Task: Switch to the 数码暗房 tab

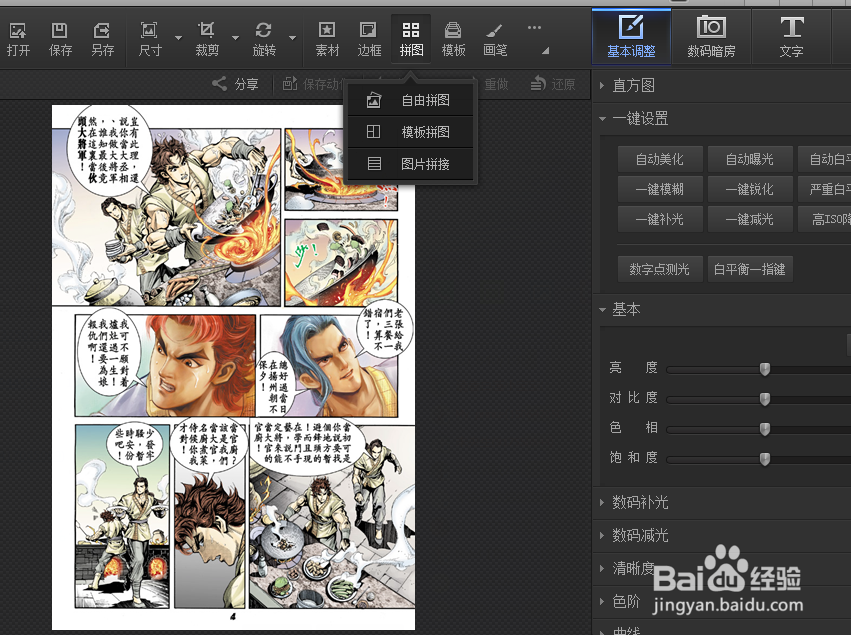Action: [x=711, y=37]
